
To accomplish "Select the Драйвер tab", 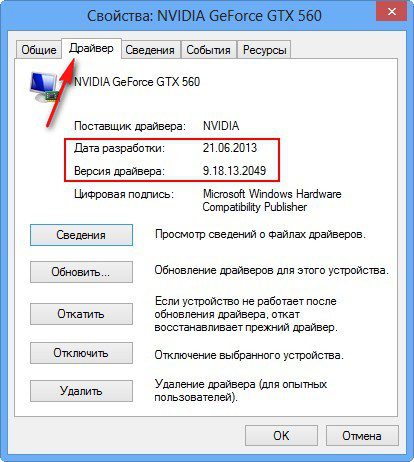I will [91, 49].
